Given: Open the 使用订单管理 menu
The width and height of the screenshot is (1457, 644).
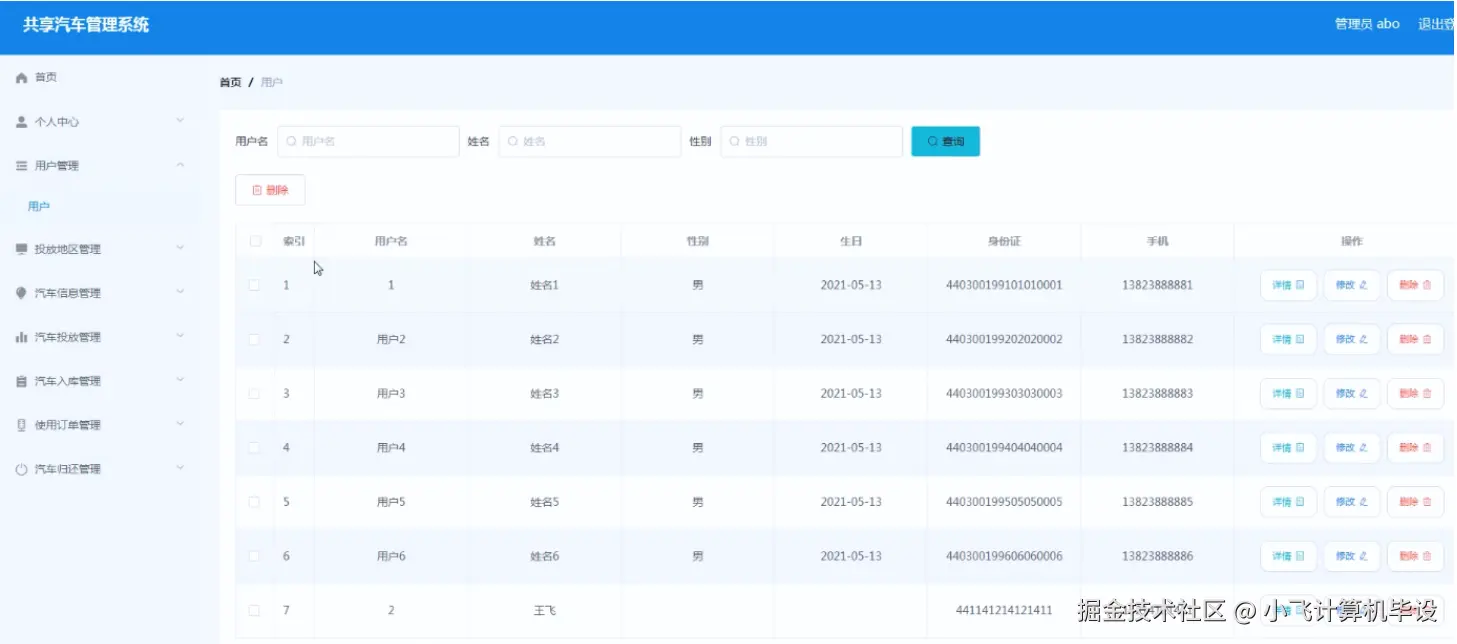Looking at the screenshot, I should [100, 425].
